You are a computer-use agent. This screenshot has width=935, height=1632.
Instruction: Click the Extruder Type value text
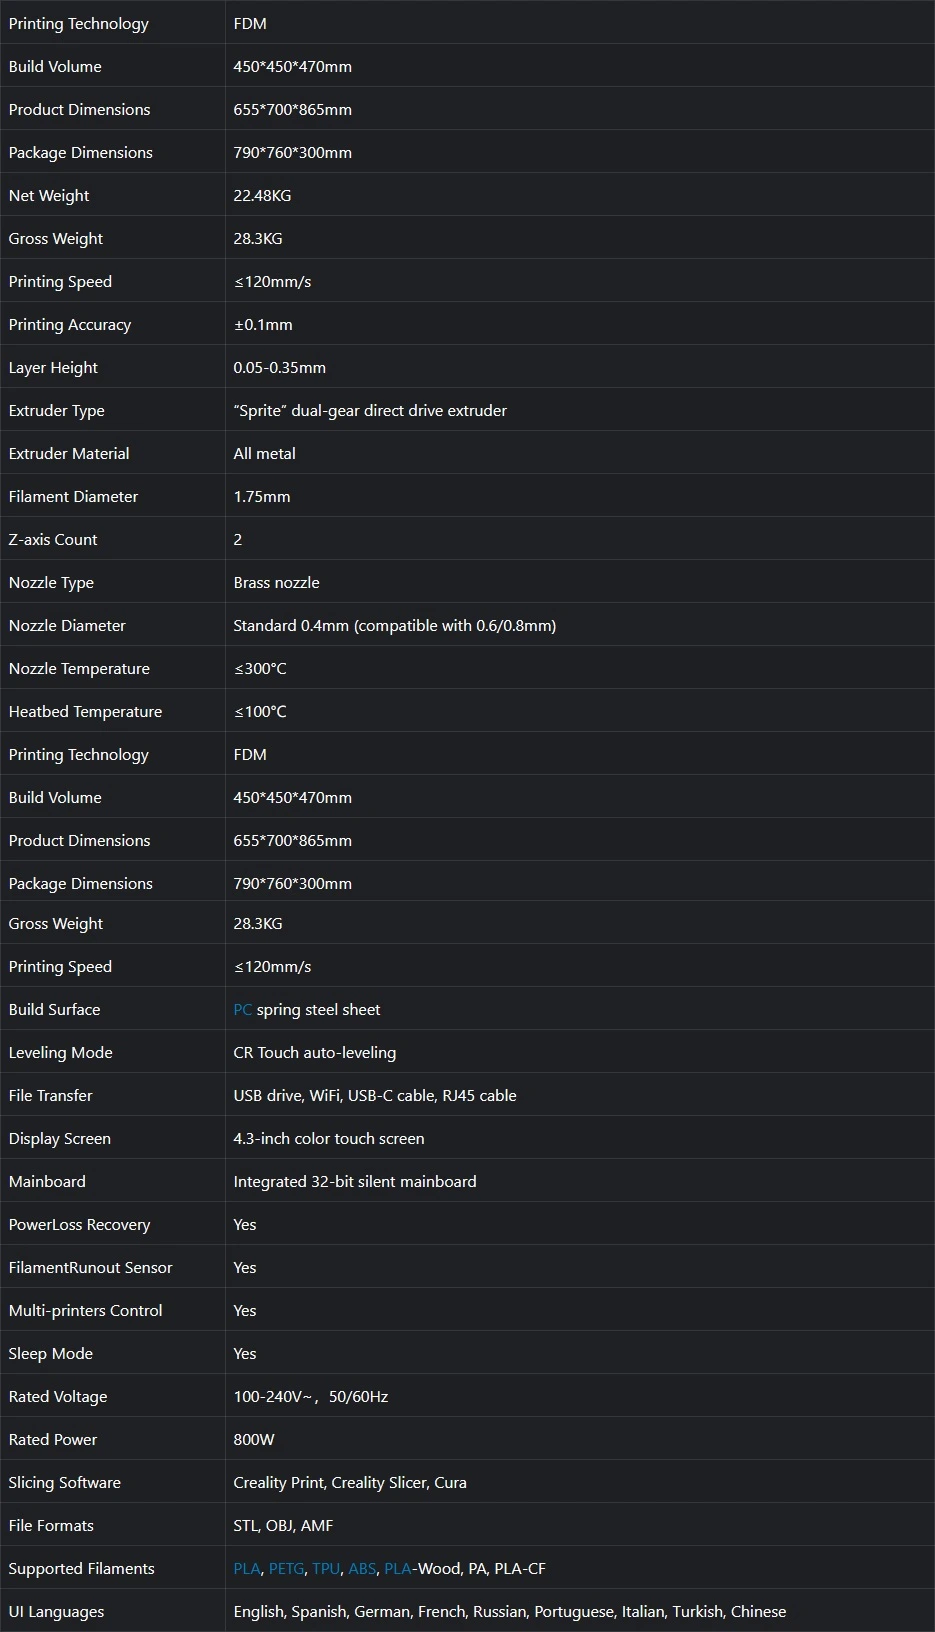[x=370, y=410]
